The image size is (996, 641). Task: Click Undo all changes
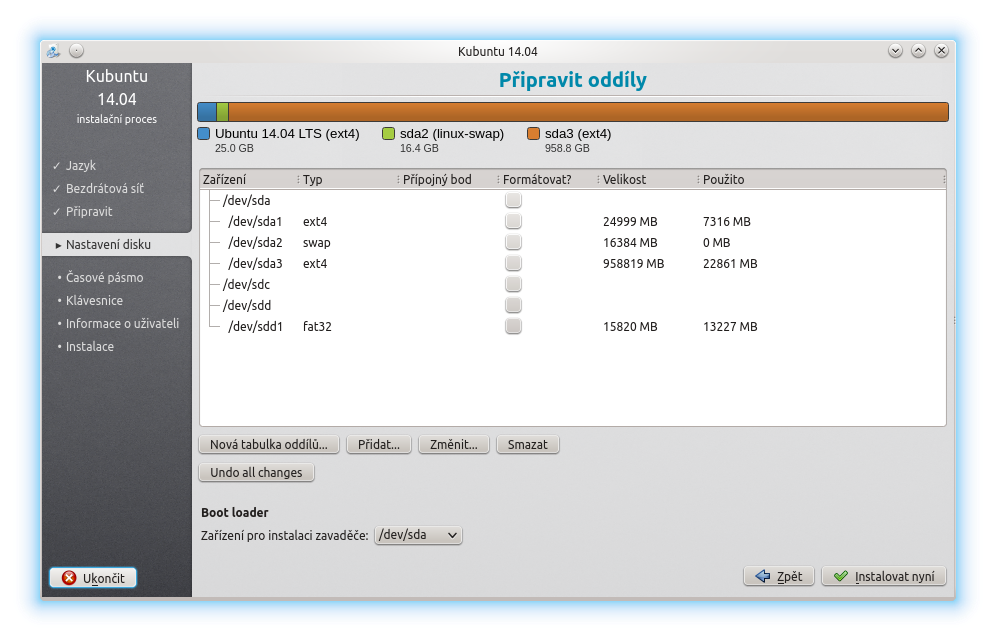[257, 473]
